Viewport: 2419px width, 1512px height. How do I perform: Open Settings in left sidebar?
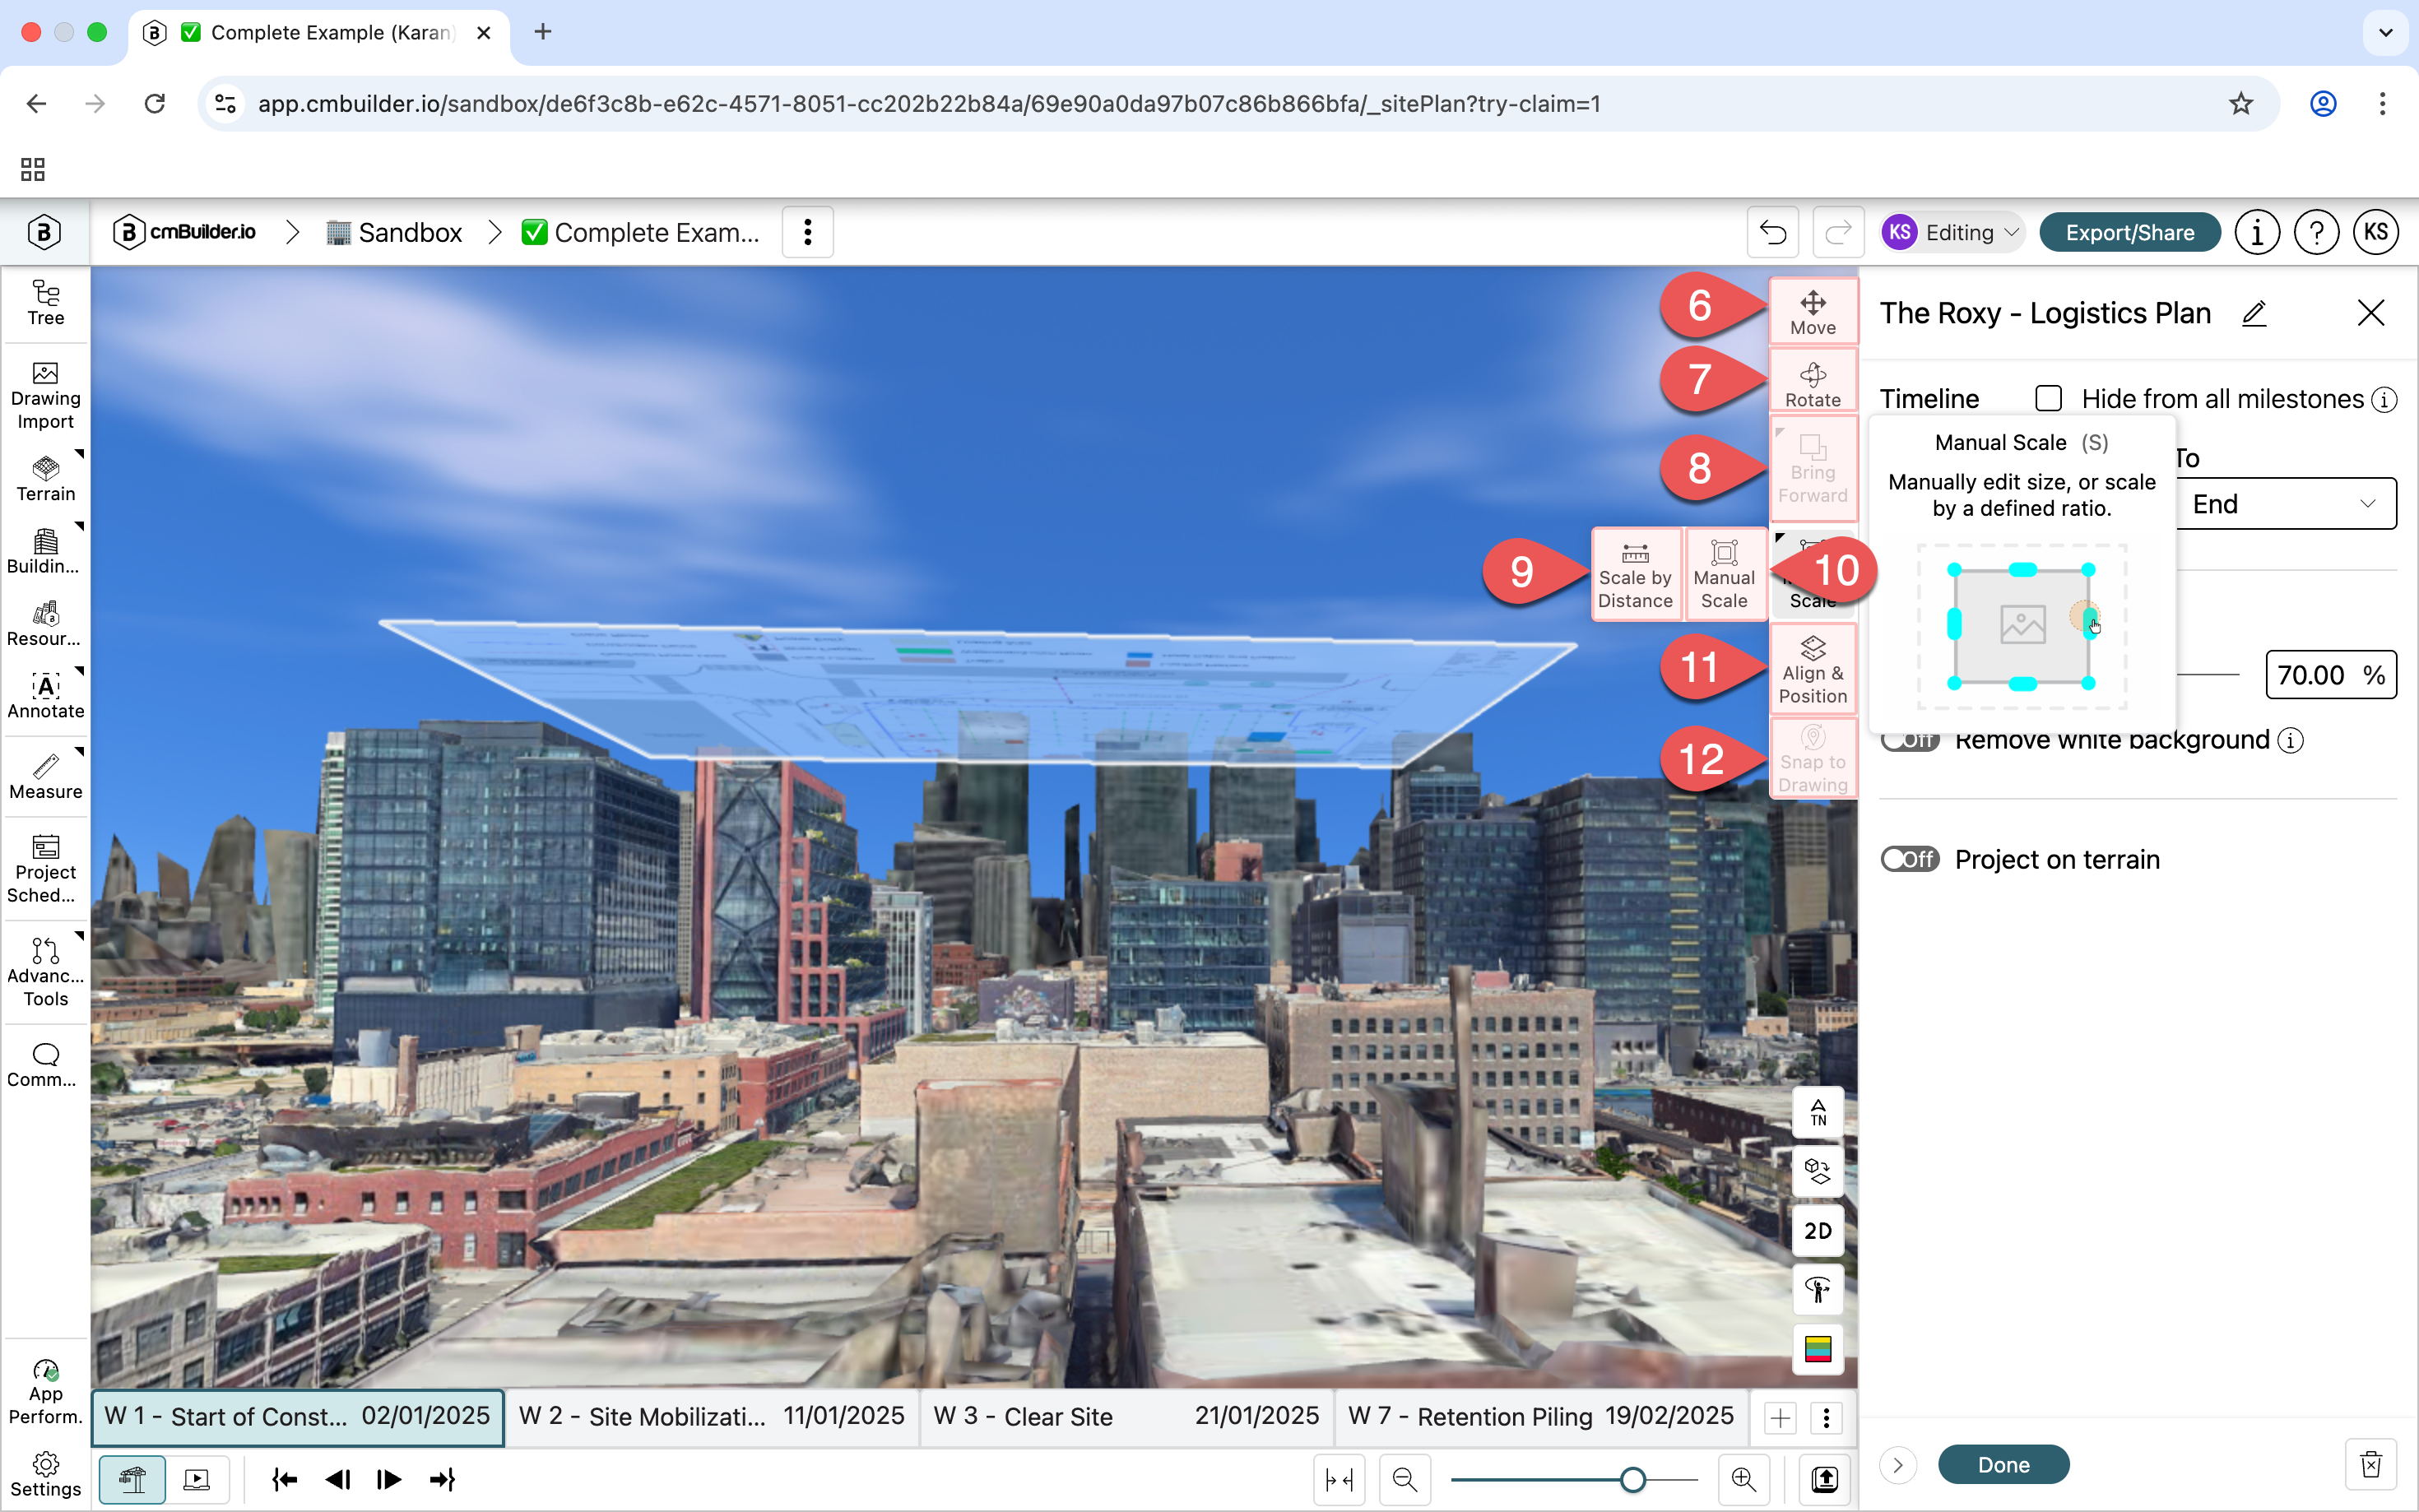[x=45, y=1475]
